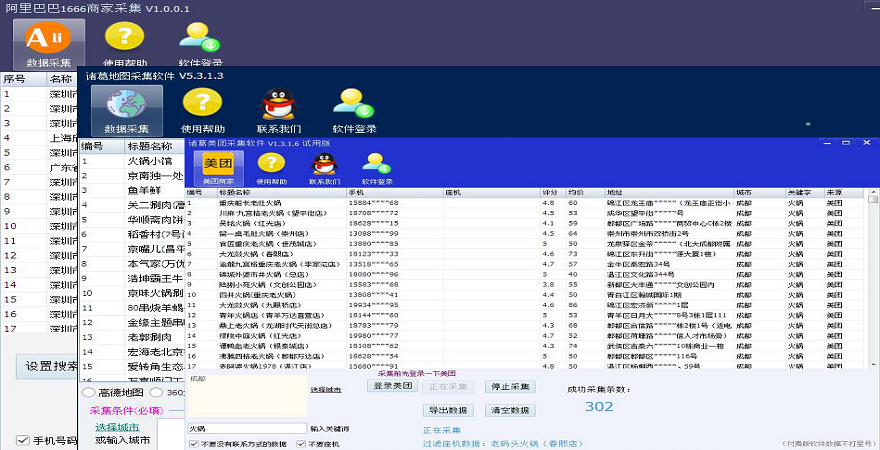This screenshot has height=450, width=880.
Task: Select row 四井火锅(重庆老火锅)
Action: click(525, 295)
